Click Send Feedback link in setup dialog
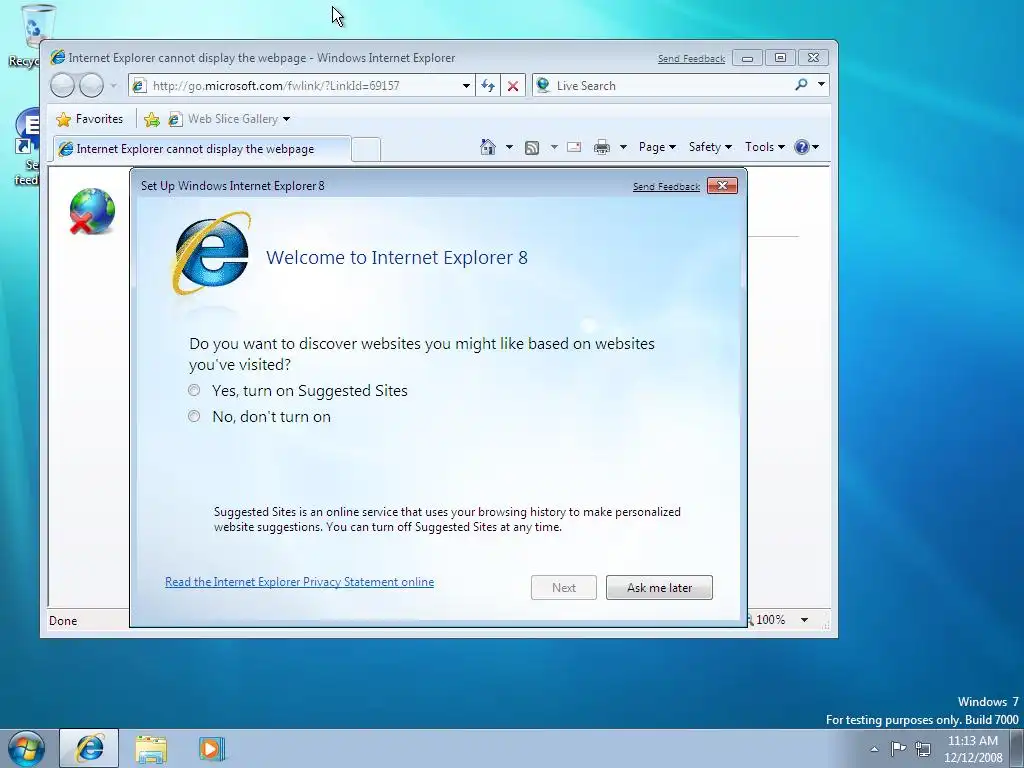The height and width of the screenshot is (768, 1024). pos(666,187)
